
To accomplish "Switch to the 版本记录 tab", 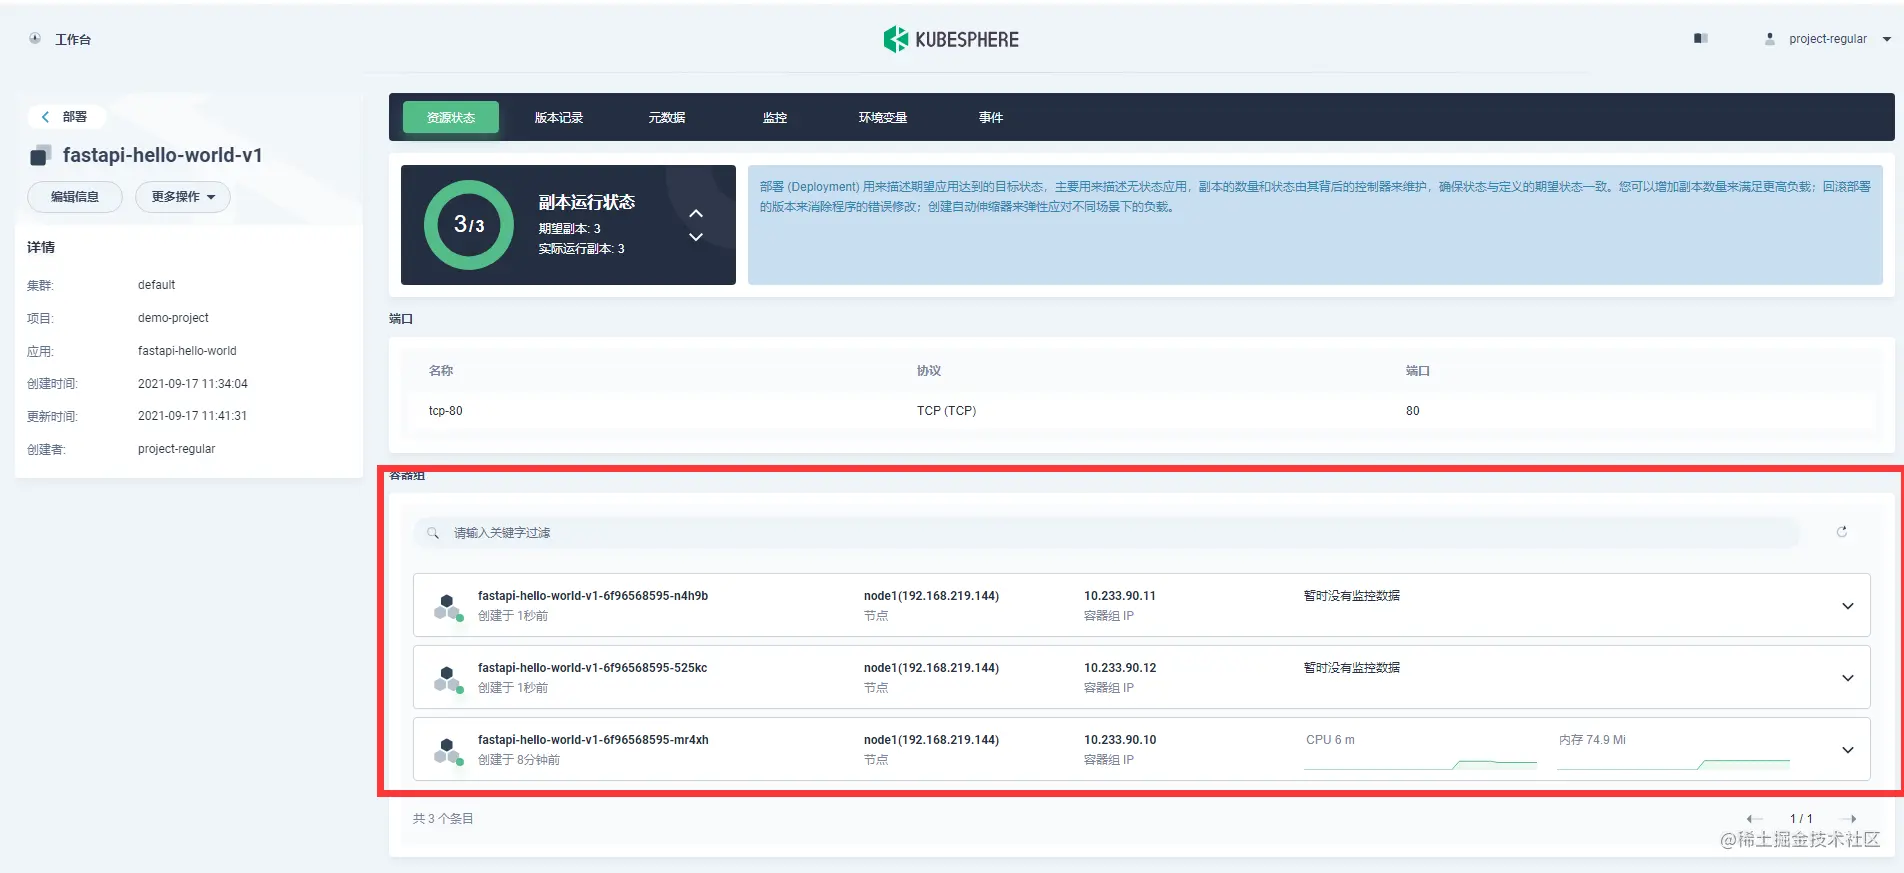I will 559,118.
